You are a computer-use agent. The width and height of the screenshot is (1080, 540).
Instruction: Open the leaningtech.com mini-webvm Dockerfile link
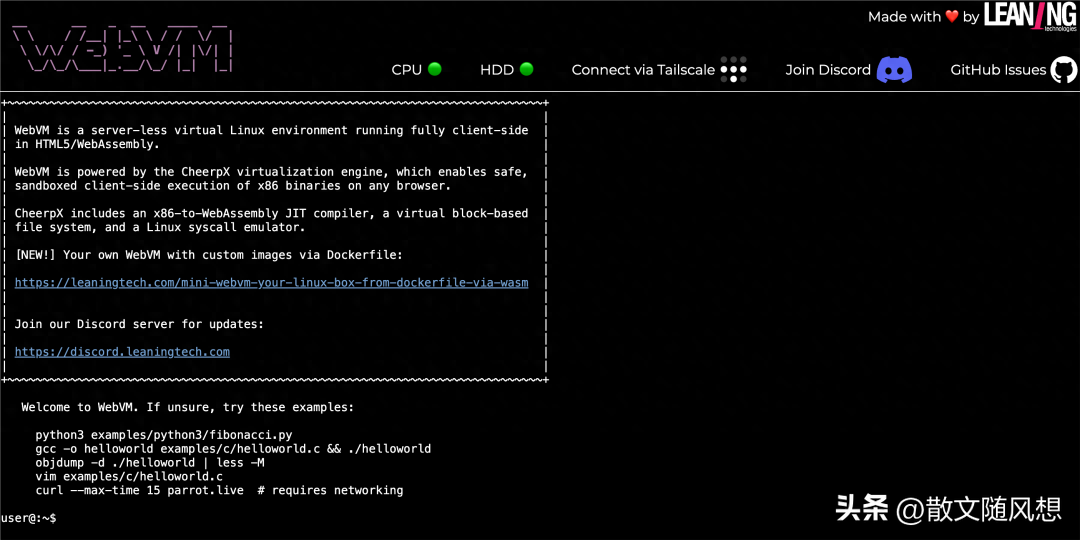(x=271, y=282)
